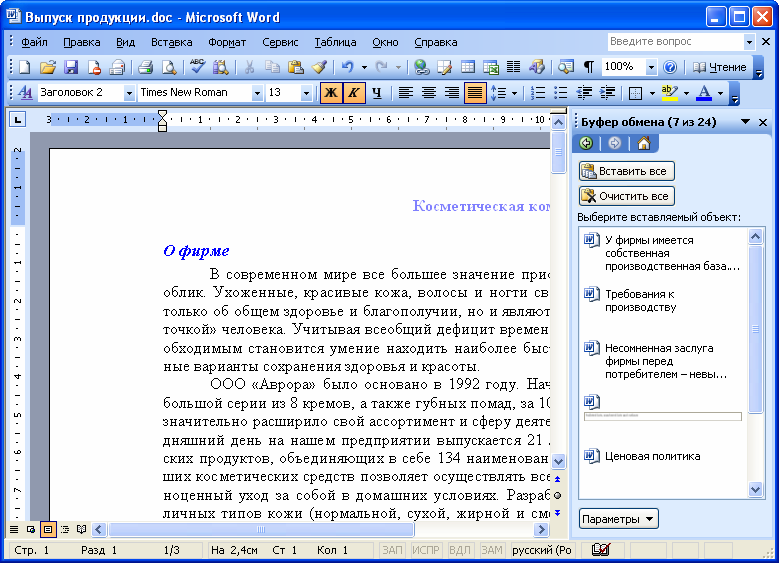Open the Таблица menu
Screen dimensions: 779x563
coord(335,42)
